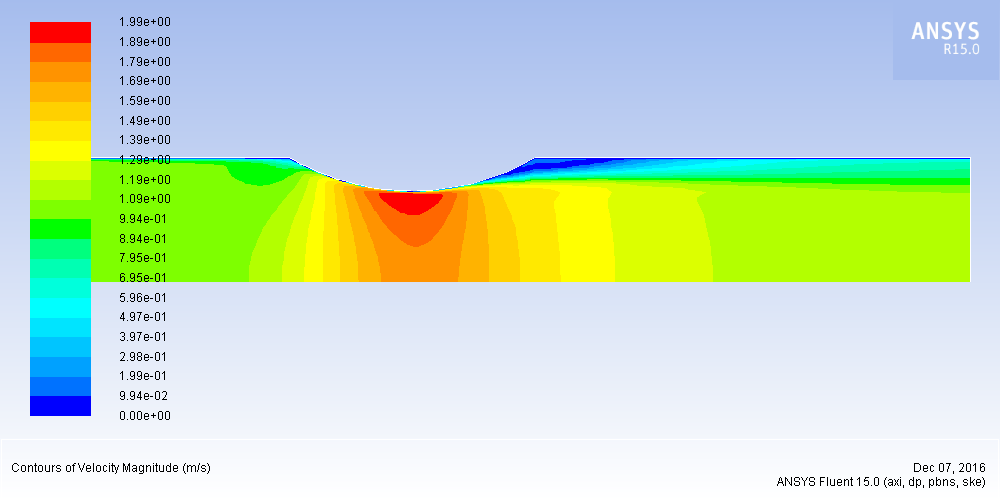Click legend band between 9.94e-02 and 1.99e-01
Viewport: 1000px width, 500px height.
coord(61,386)
